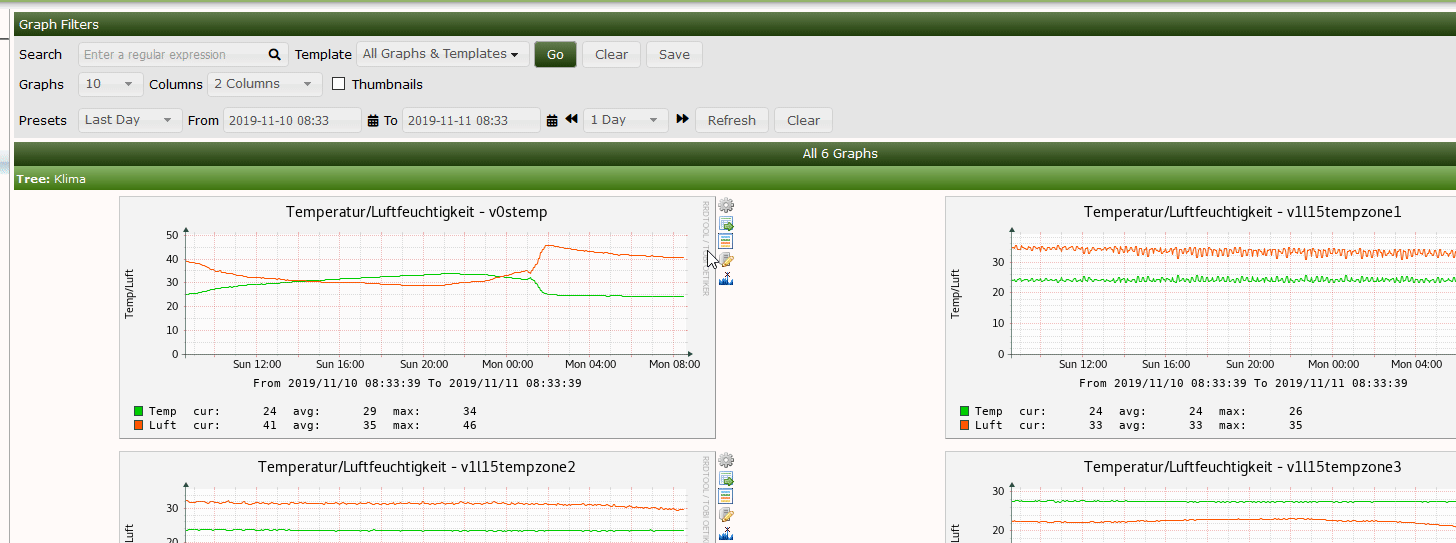Click title 'Temperatur/Luftfeuchtigkeit - v0stemp'

tap(417, 212)
